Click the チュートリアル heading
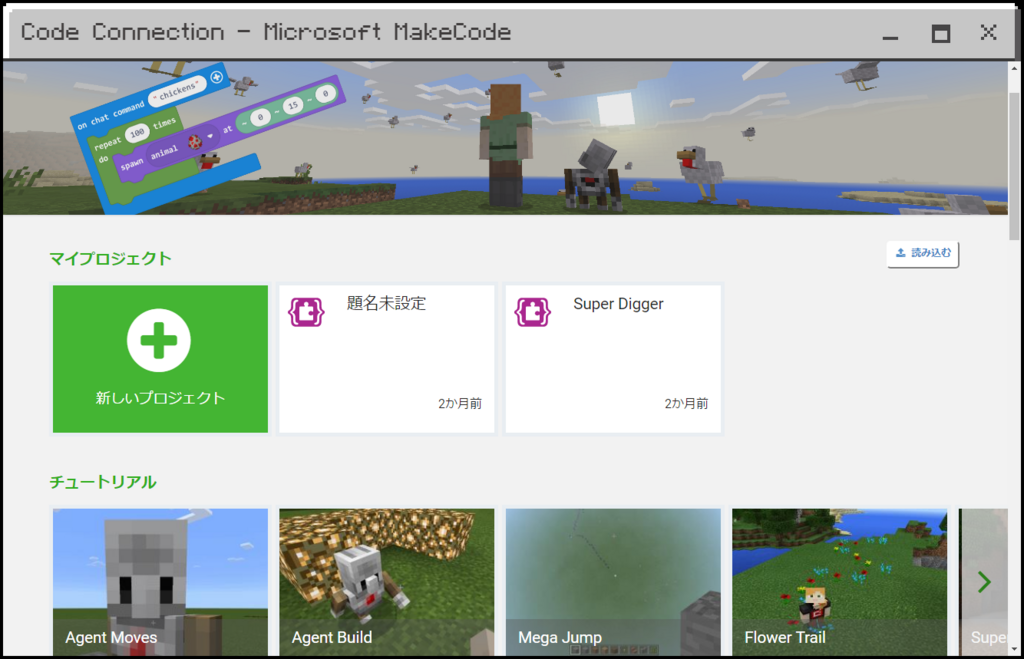 (103, 482)
